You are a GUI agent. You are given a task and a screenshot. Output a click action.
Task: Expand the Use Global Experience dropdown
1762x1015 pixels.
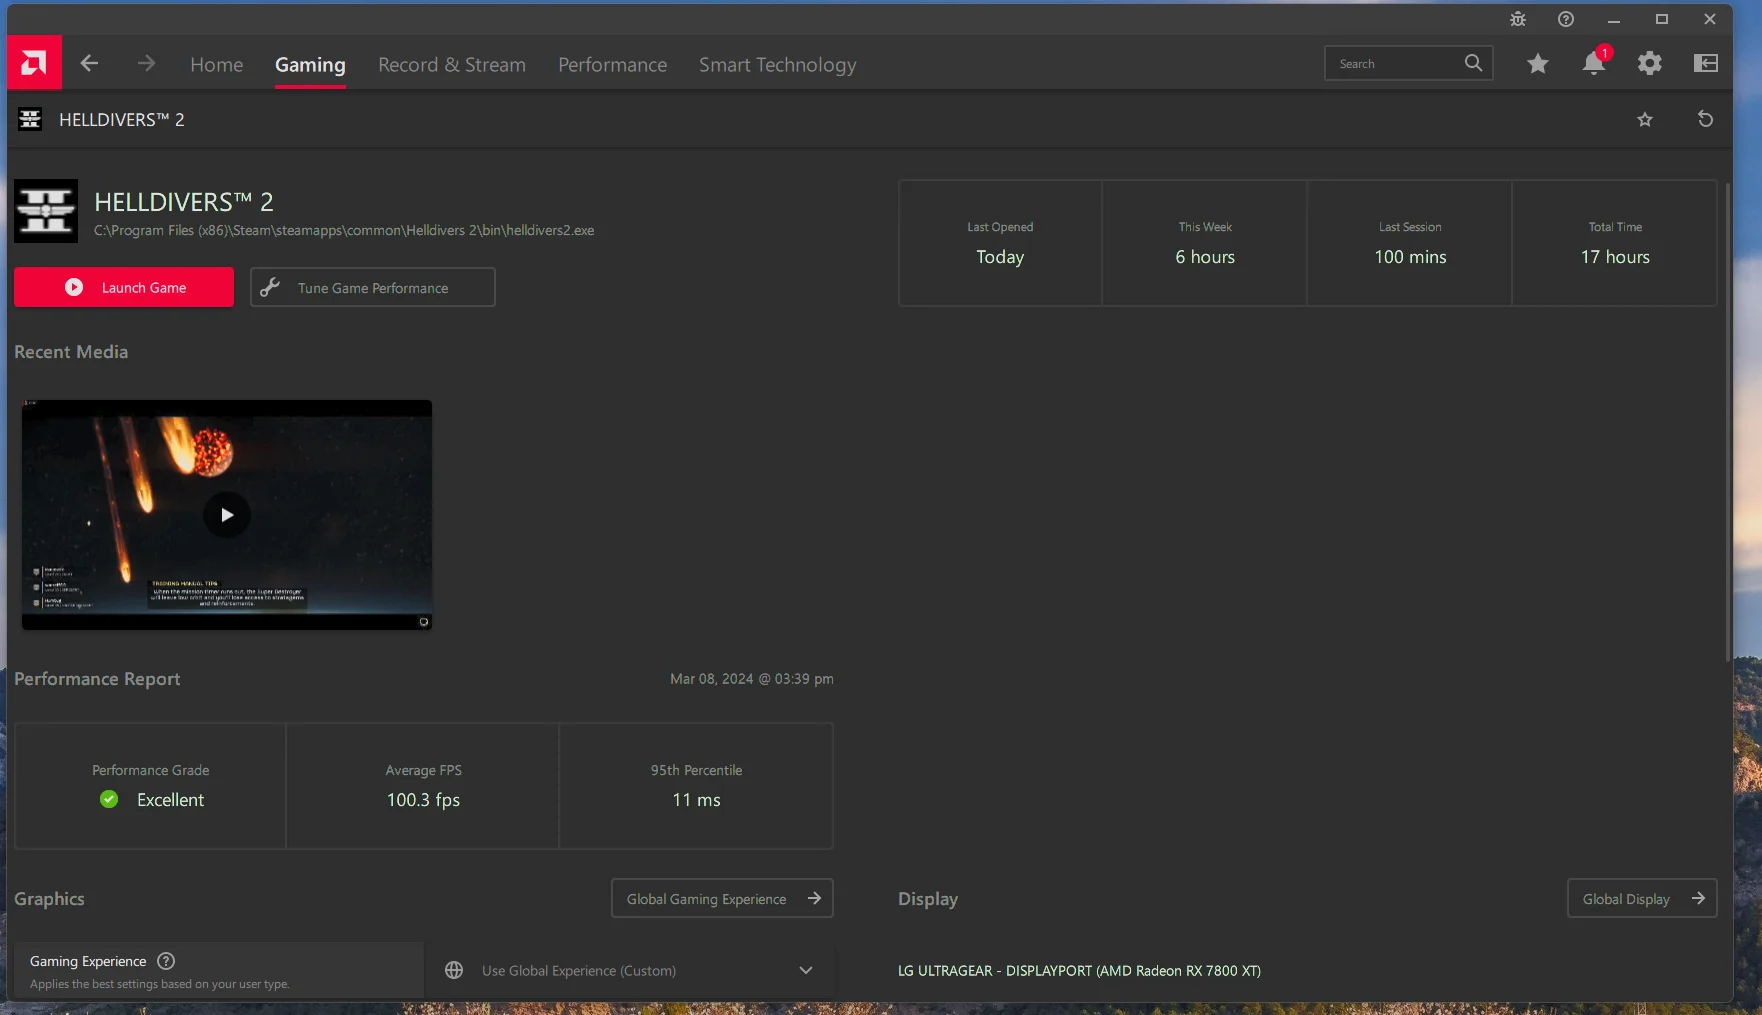click(x=806, y=970)
